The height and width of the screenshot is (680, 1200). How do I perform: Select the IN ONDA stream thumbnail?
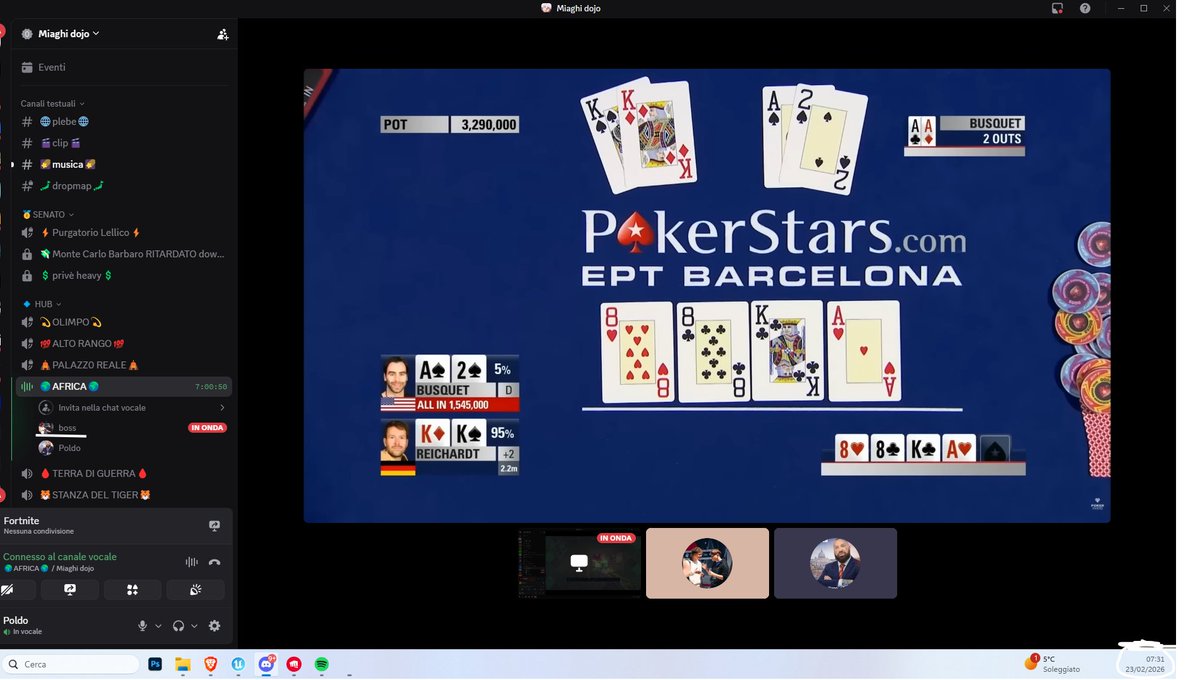[578, 563]
